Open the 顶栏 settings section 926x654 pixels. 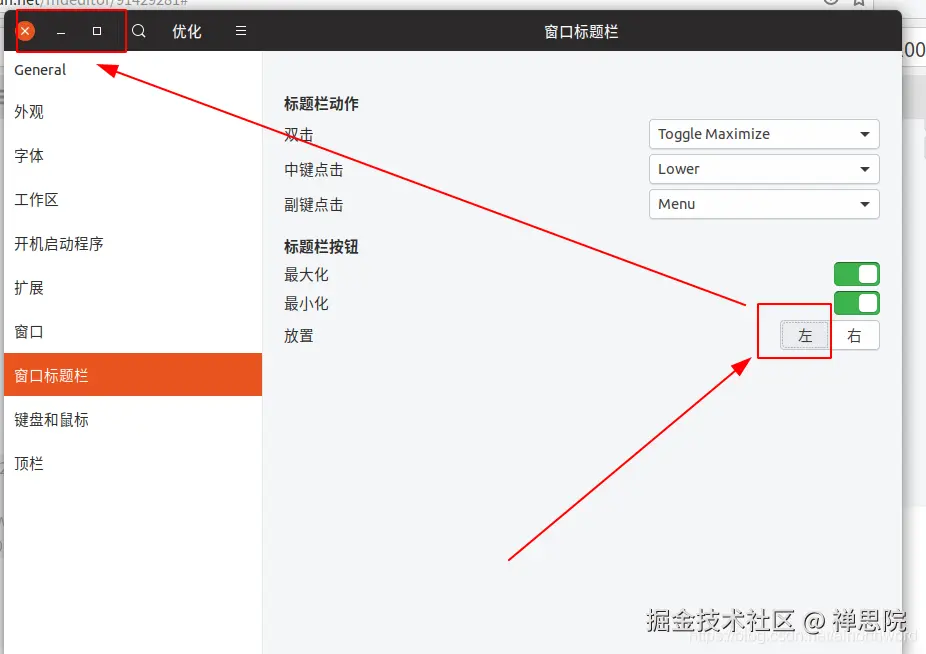tap(29, 463)
